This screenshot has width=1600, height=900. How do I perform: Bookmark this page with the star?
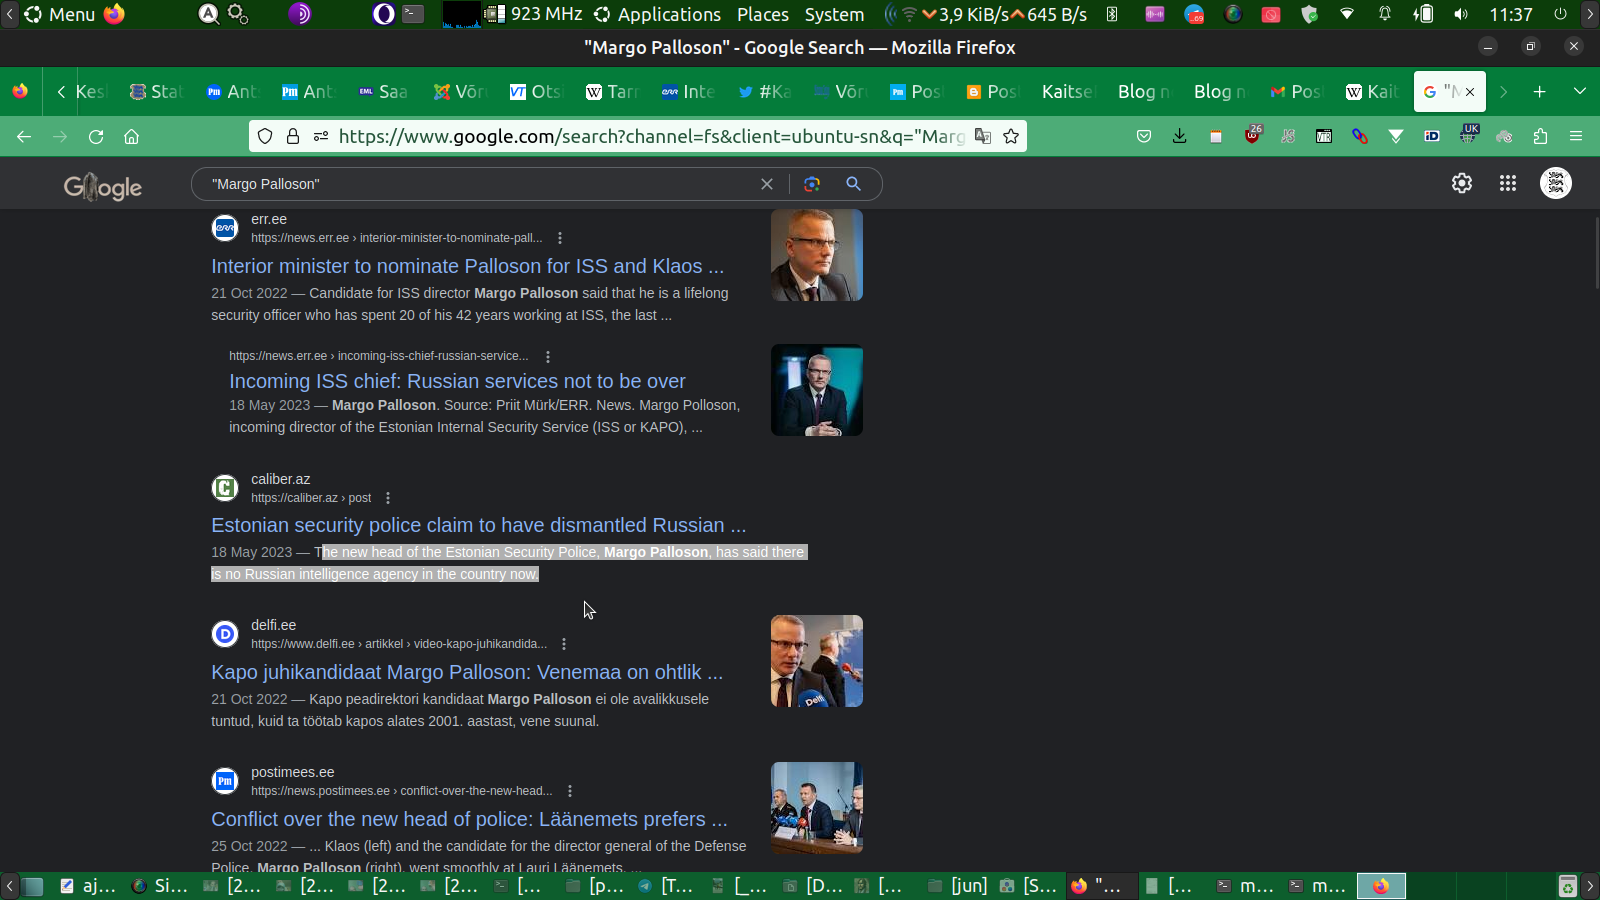pyautogui.click(x=1011, y=136)
